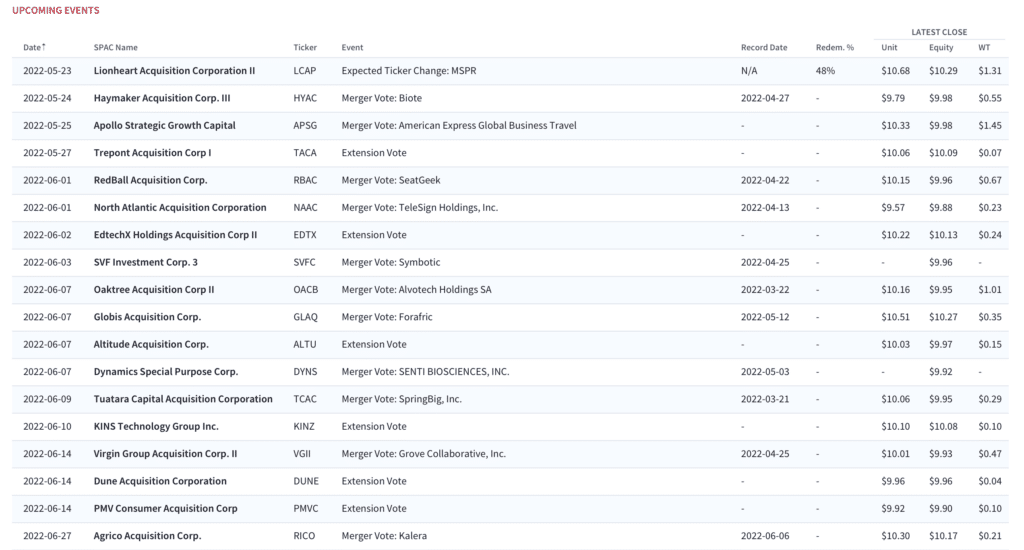
Task: Click the RICO ticker
Action: point(304,536)
